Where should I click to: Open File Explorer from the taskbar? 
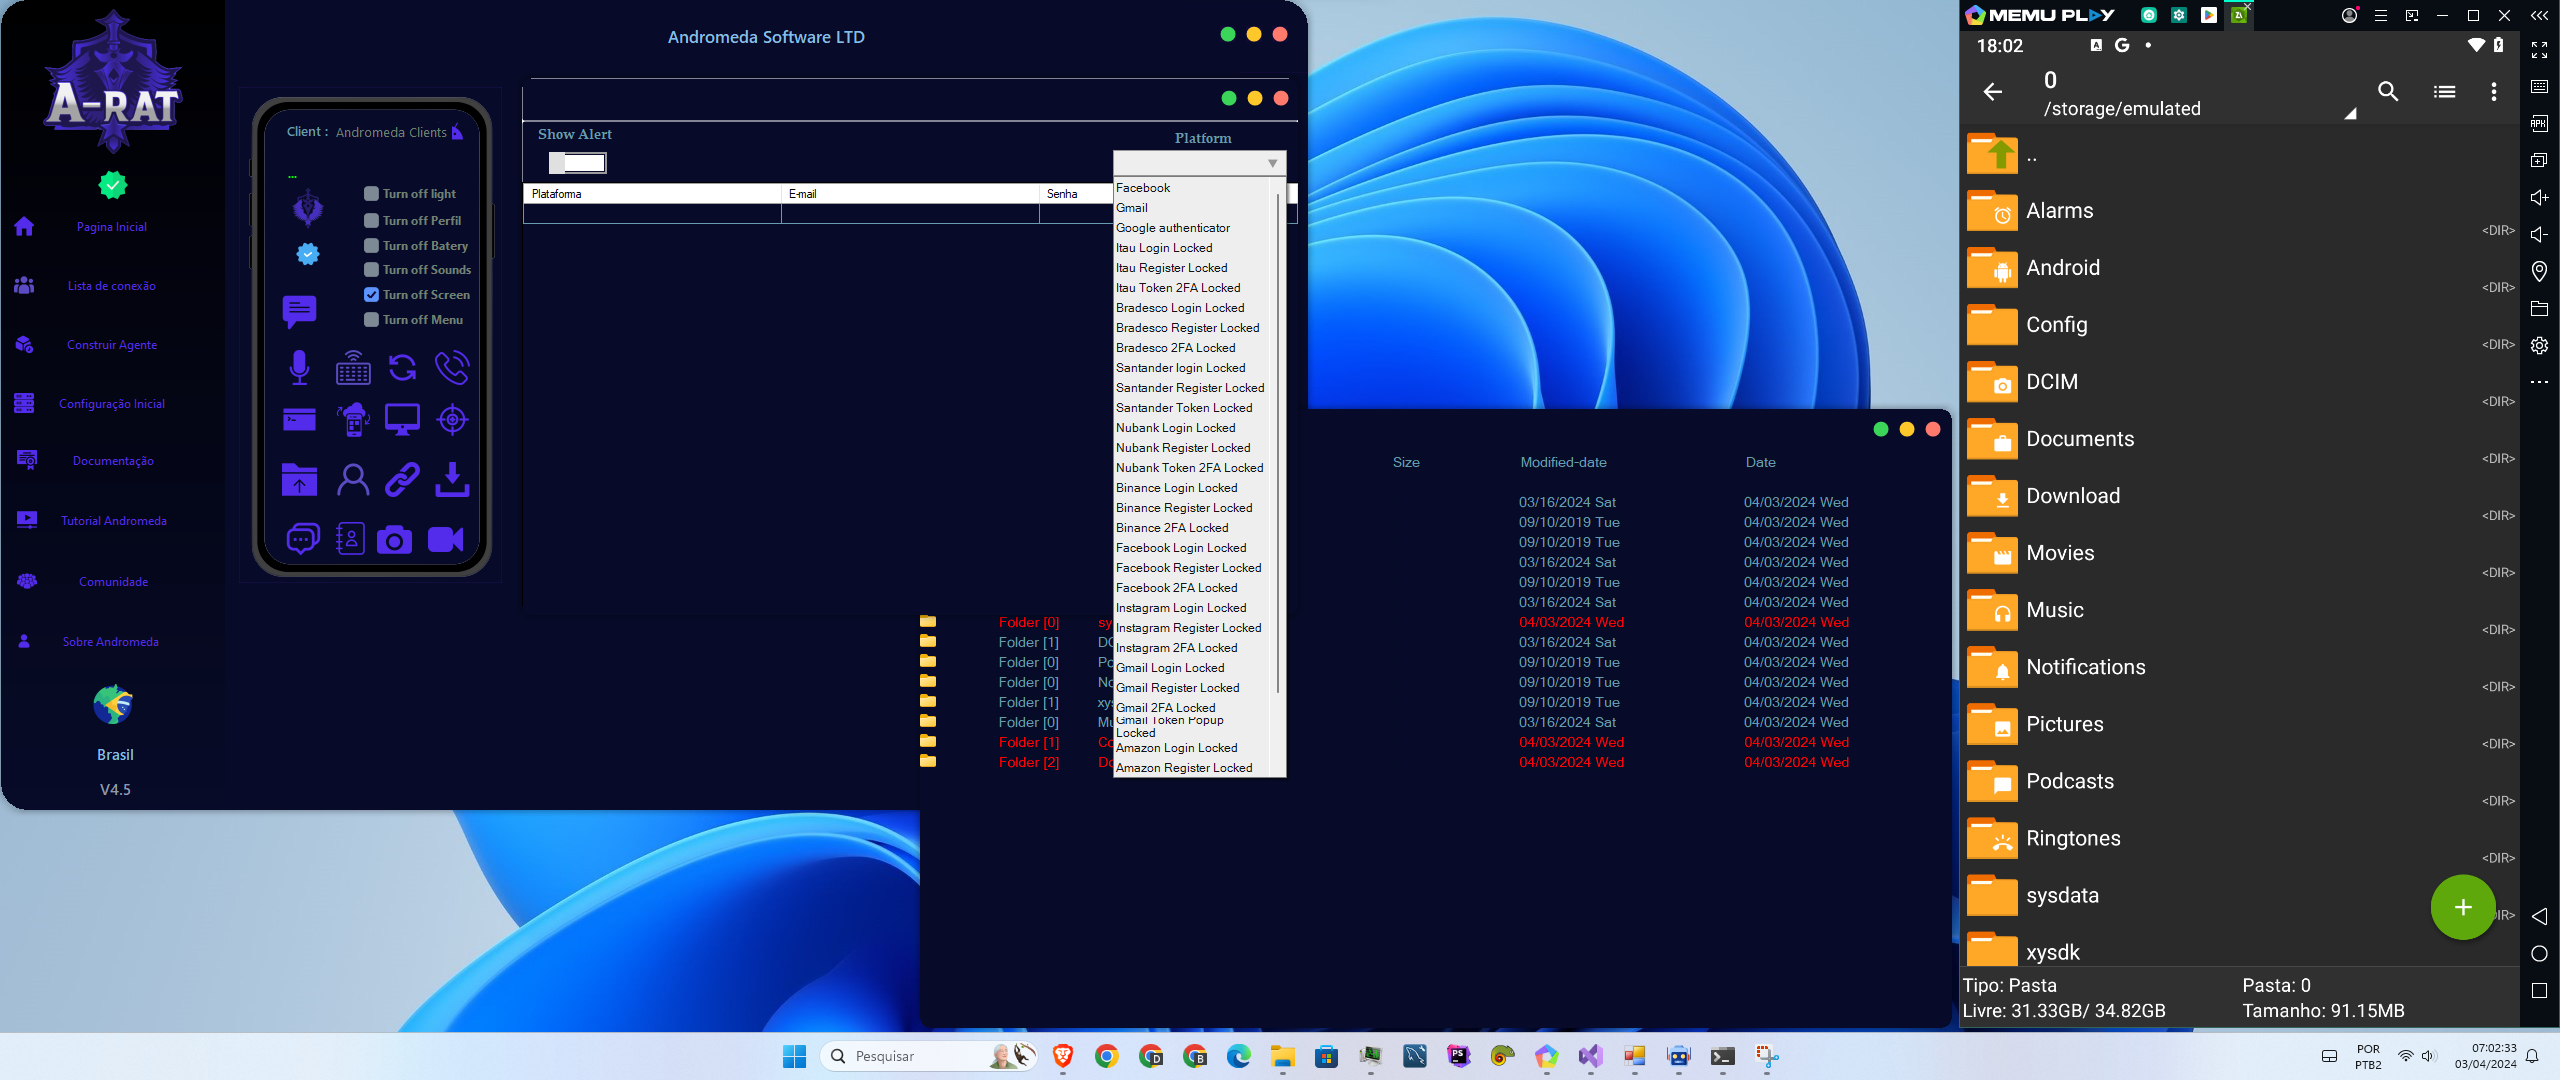[x=1282, y=1056]
